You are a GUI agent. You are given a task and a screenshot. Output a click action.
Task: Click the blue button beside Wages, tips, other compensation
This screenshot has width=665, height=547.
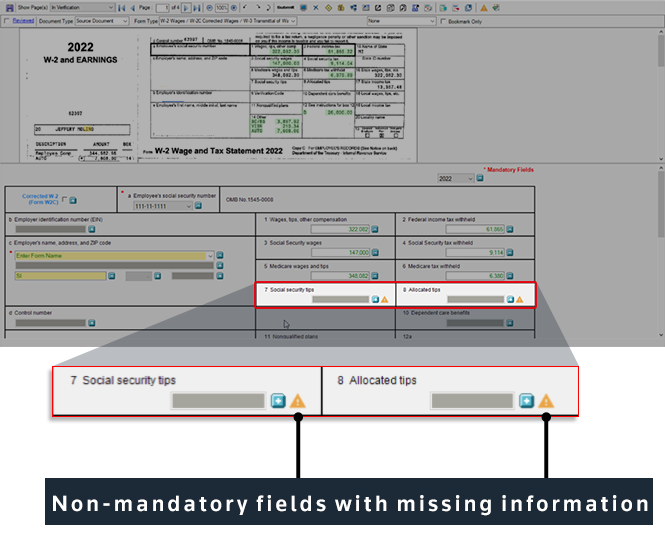point(375,229)
